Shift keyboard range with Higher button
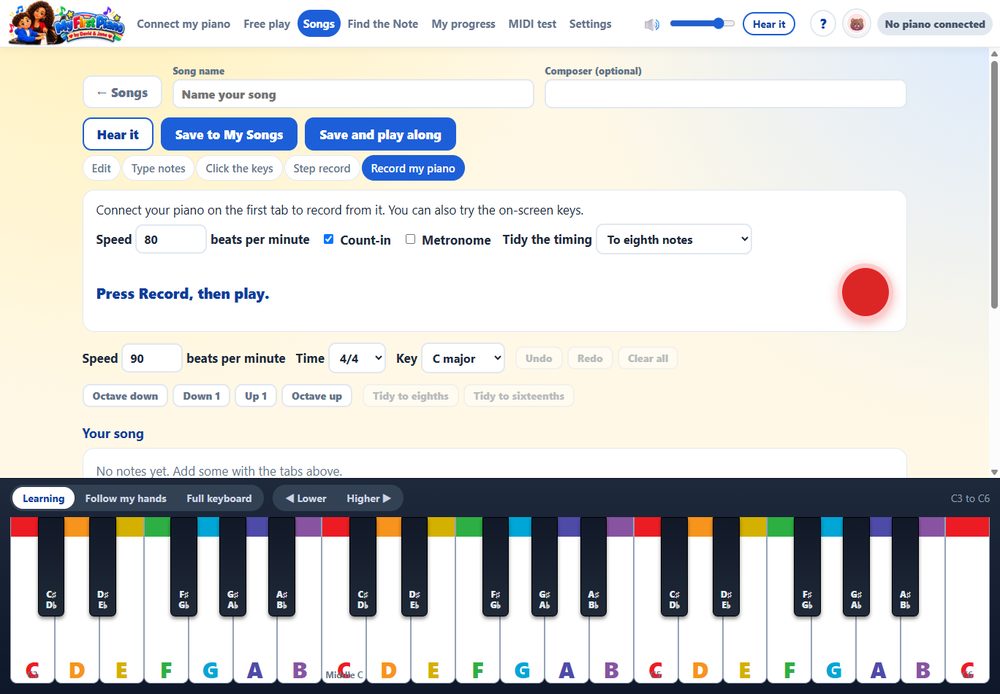This screenshot has height=694, width=1000. pyautogui.click(x=369, y=498)
